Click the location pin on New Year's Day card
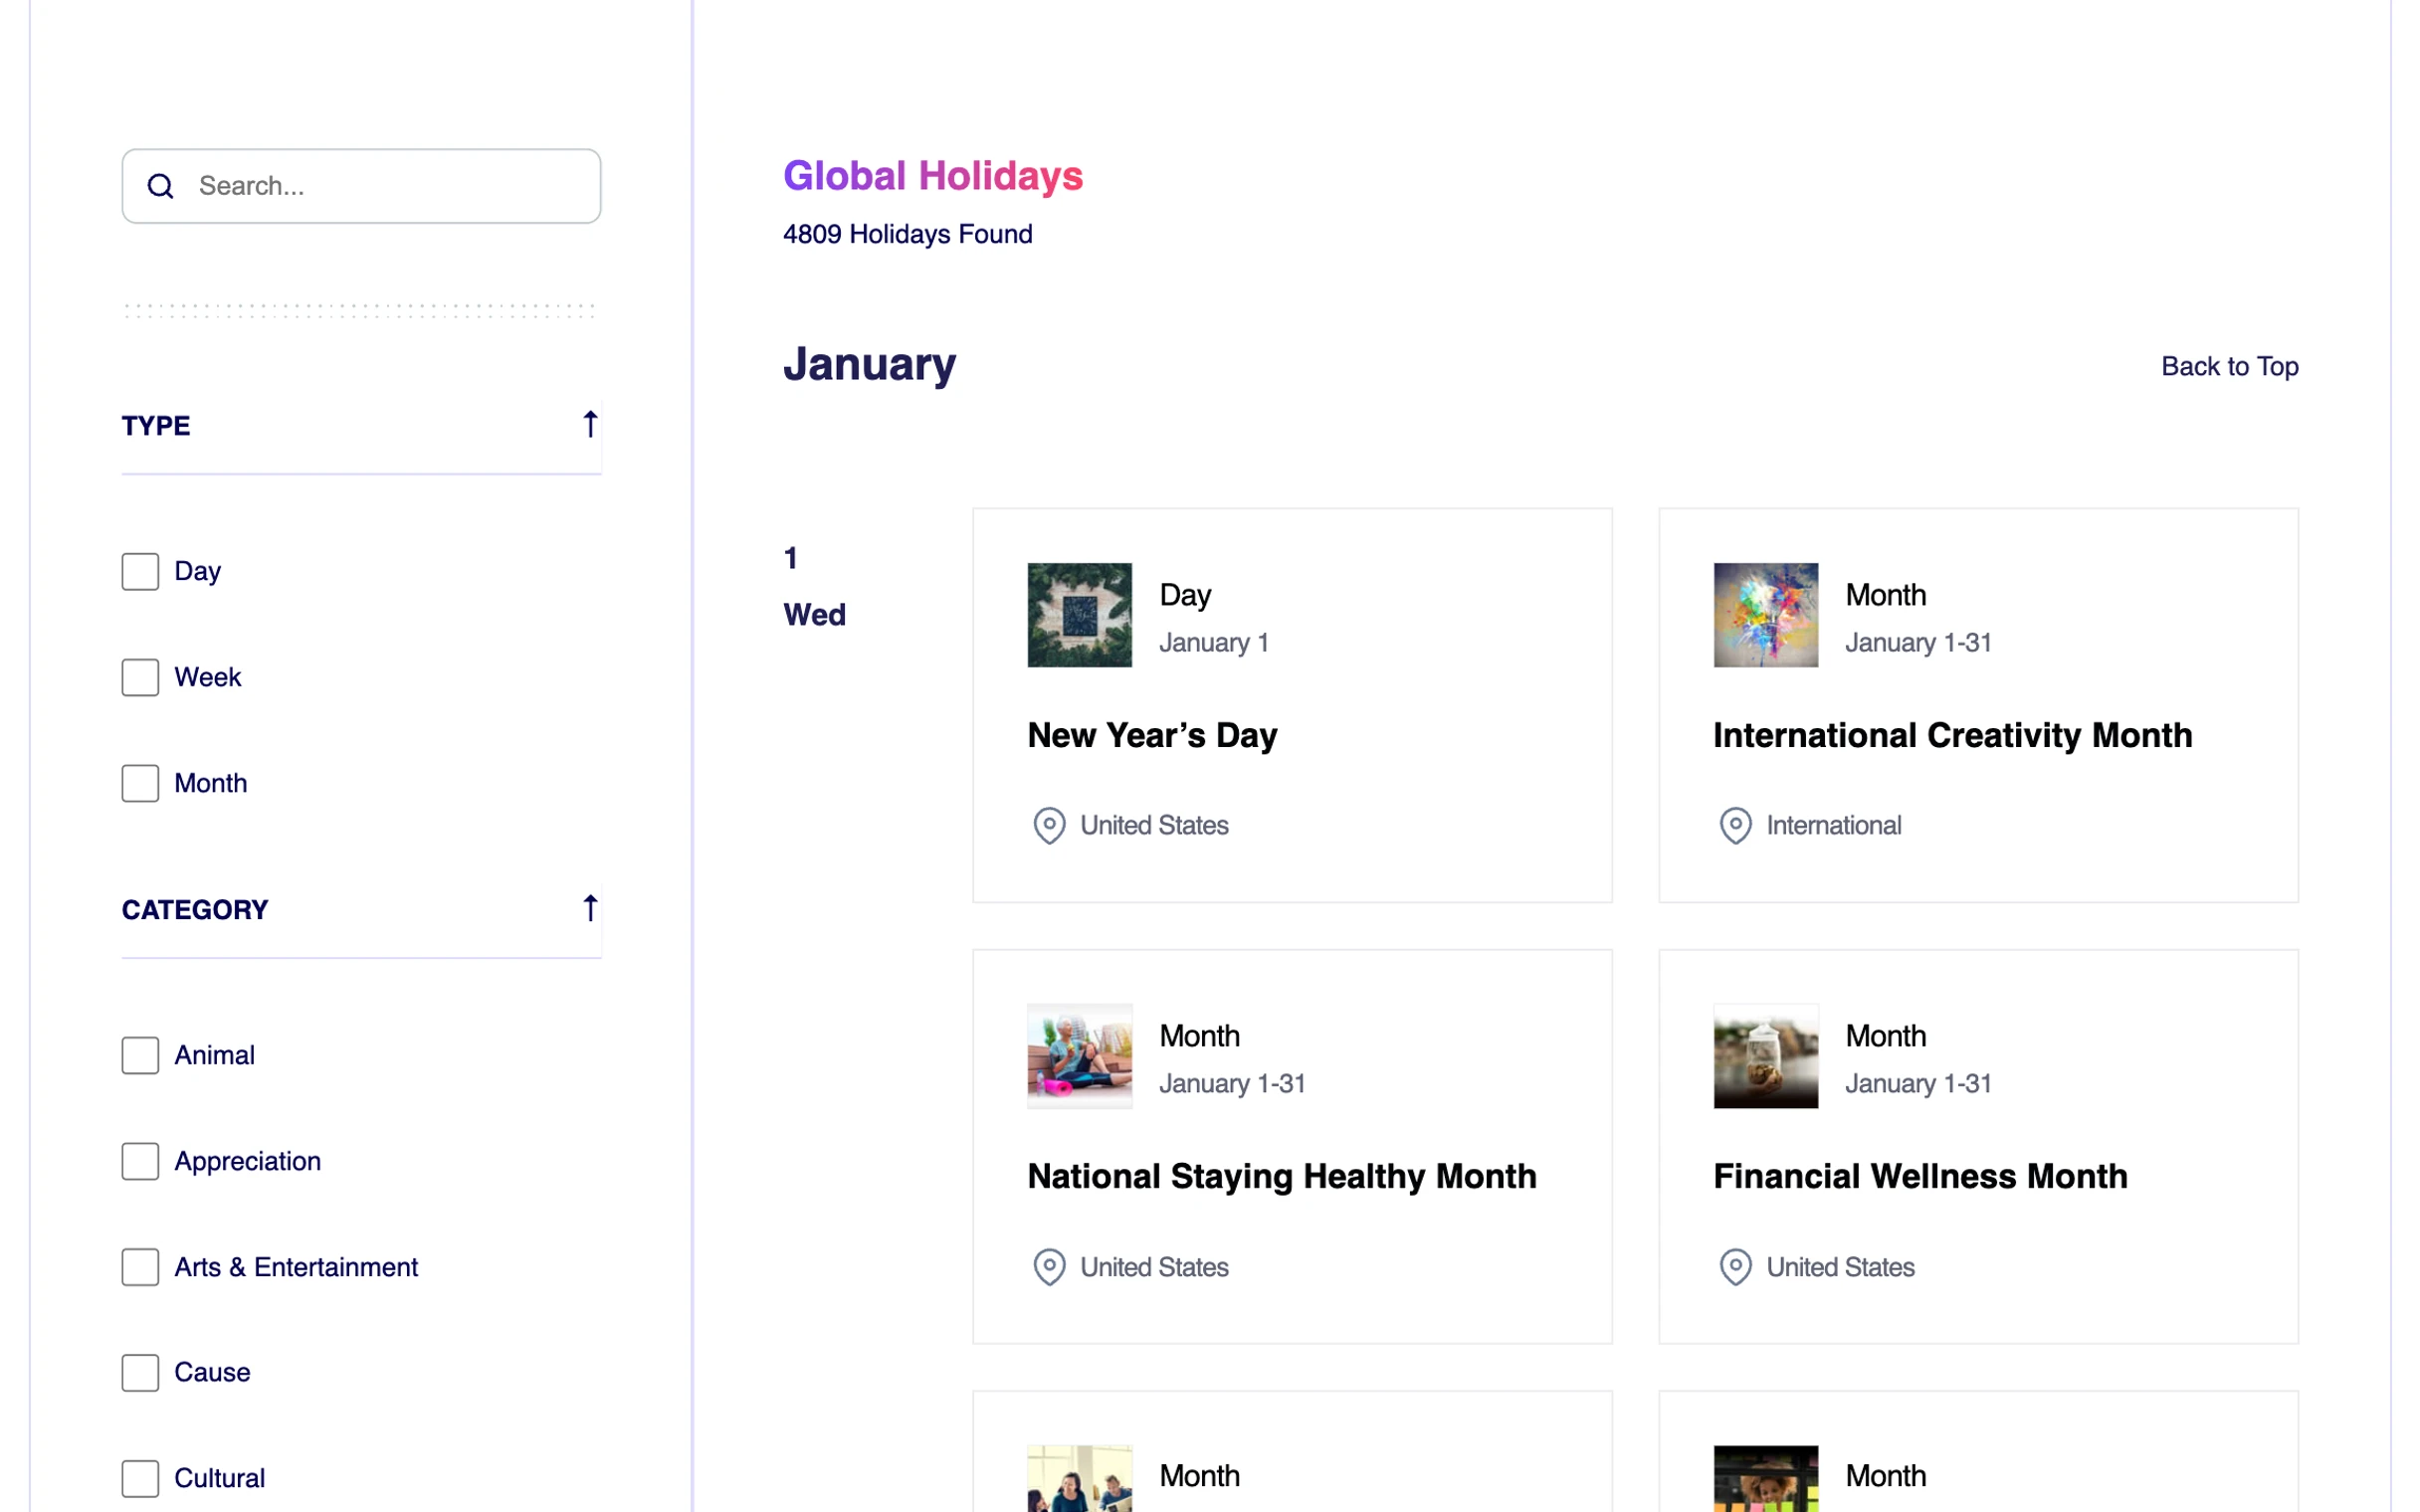Image resolution: width=2420 pixels, height=1512 pixels. [x=1048, y=826]
